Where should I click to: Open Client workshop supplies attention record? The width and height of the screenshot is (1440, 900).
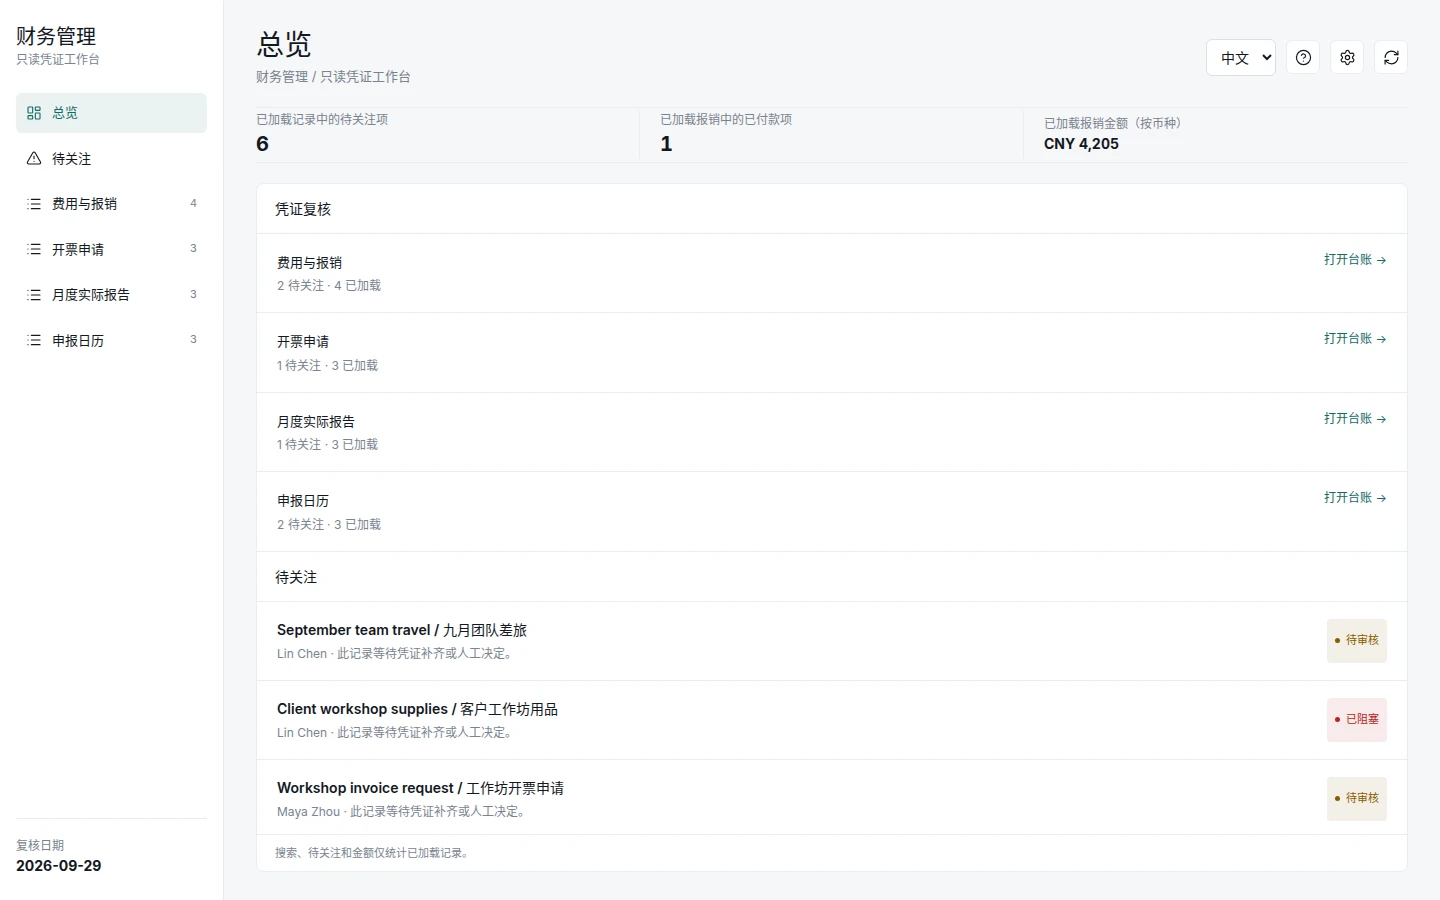pyautogui.click(x=831, y=720)
